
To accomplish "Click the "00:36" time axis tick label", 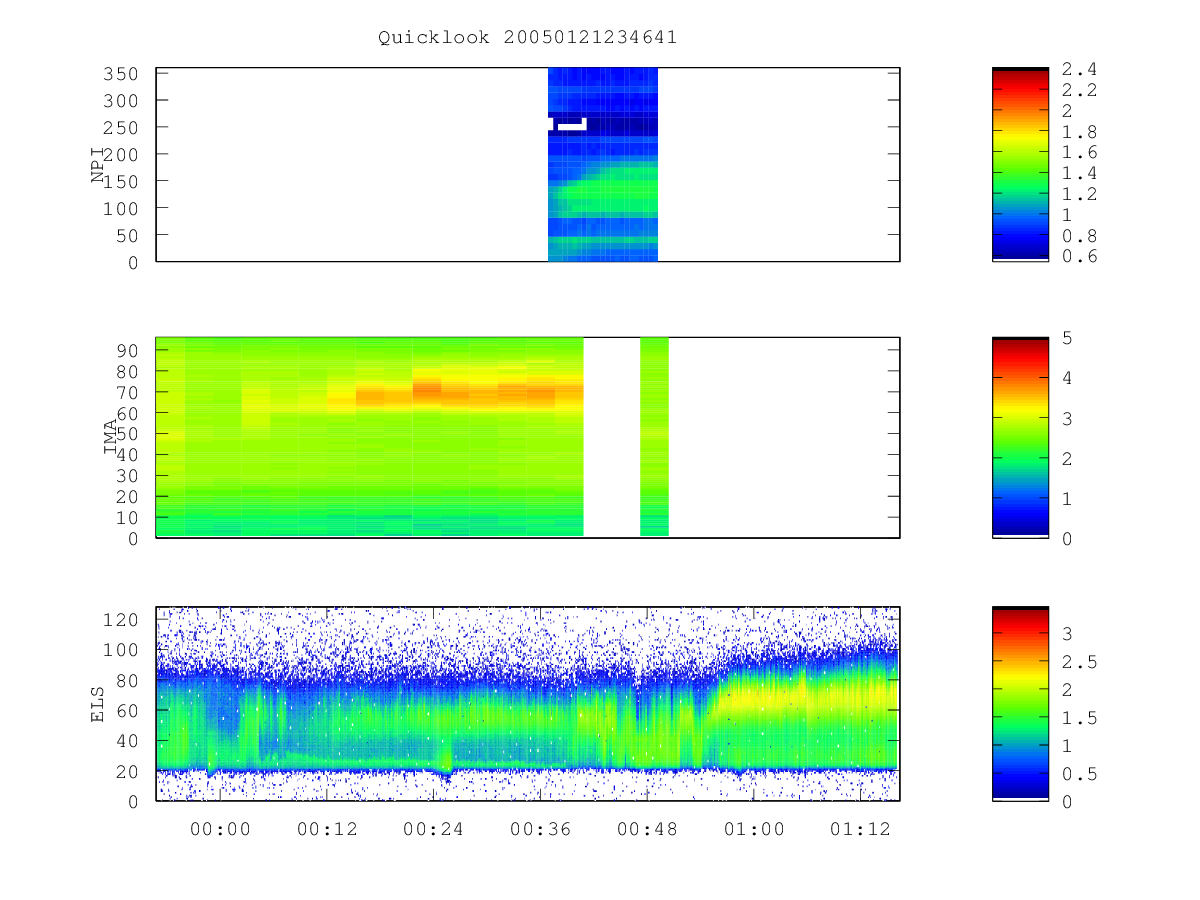I will pyautogui.click(x=540, y=829).
